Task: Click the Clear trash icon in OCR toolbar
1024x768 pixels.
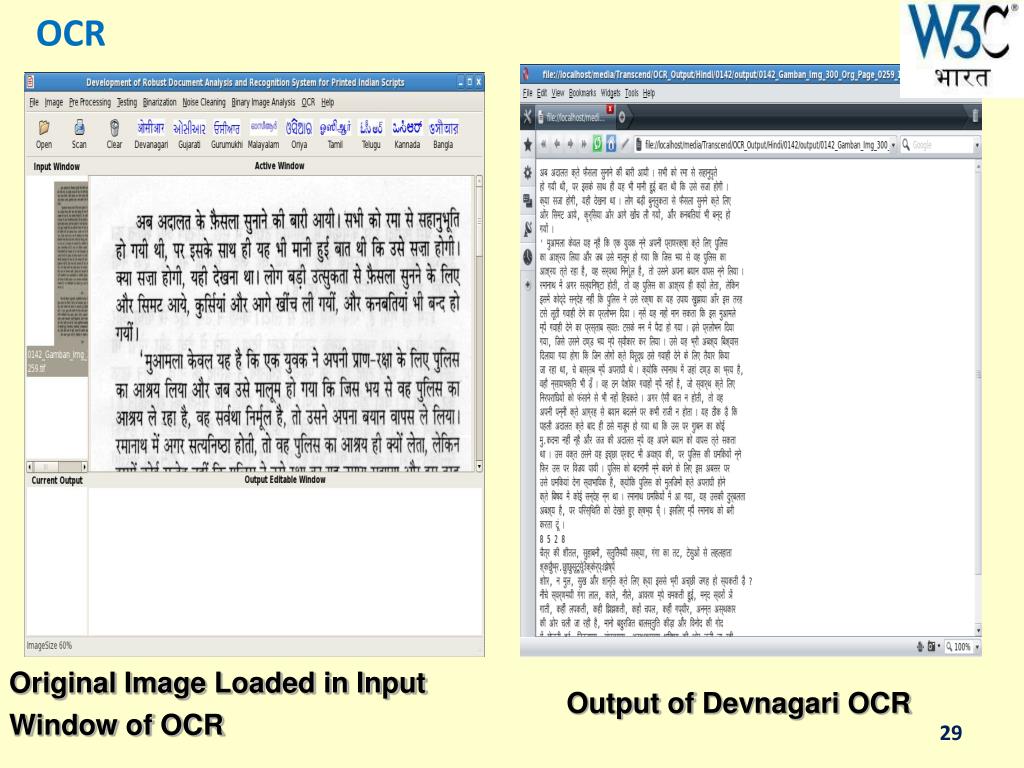Action: point(114,127)
